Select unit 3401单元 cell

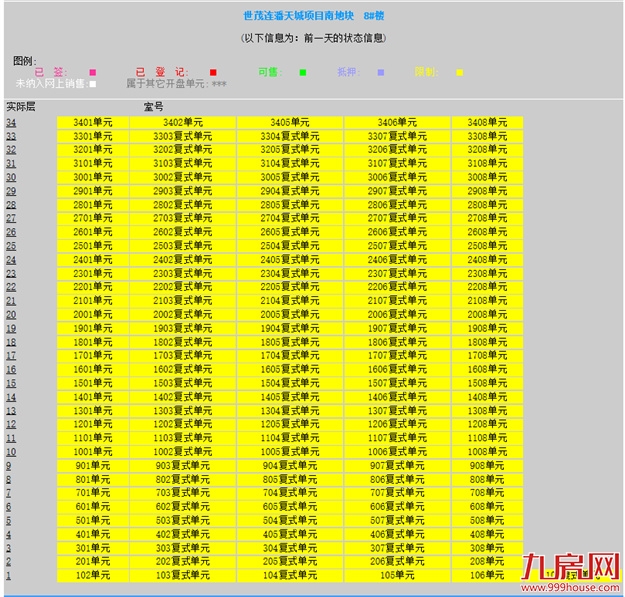tap(93, 123)
